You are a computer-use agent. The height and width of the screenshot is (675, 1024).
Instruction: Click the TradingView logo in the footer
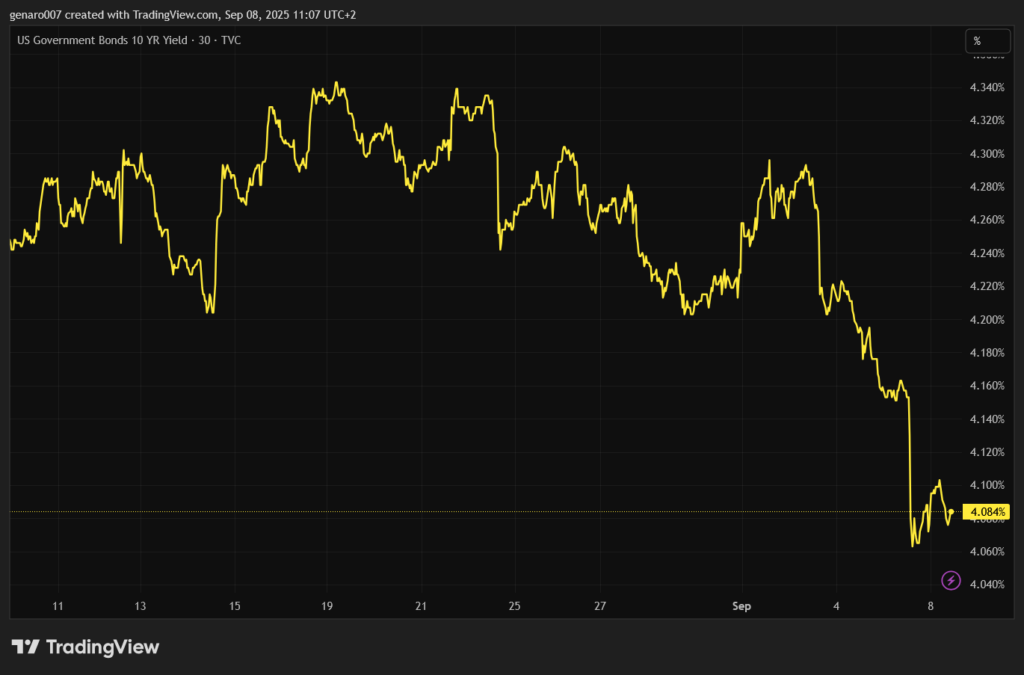click(x=85, y=647)
